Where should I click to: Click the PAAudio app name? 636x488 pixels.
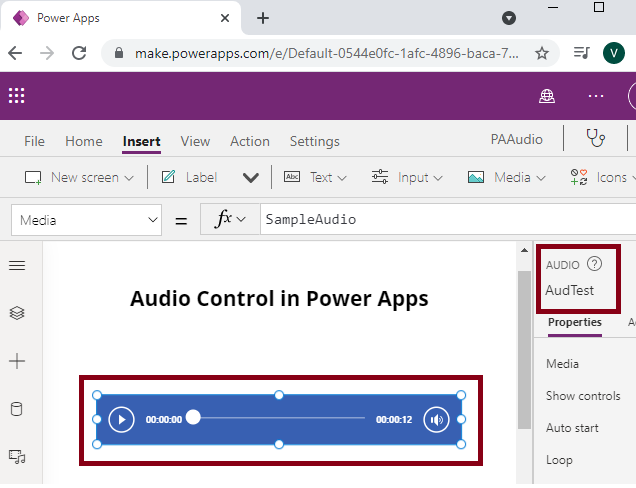pos(516,139)
